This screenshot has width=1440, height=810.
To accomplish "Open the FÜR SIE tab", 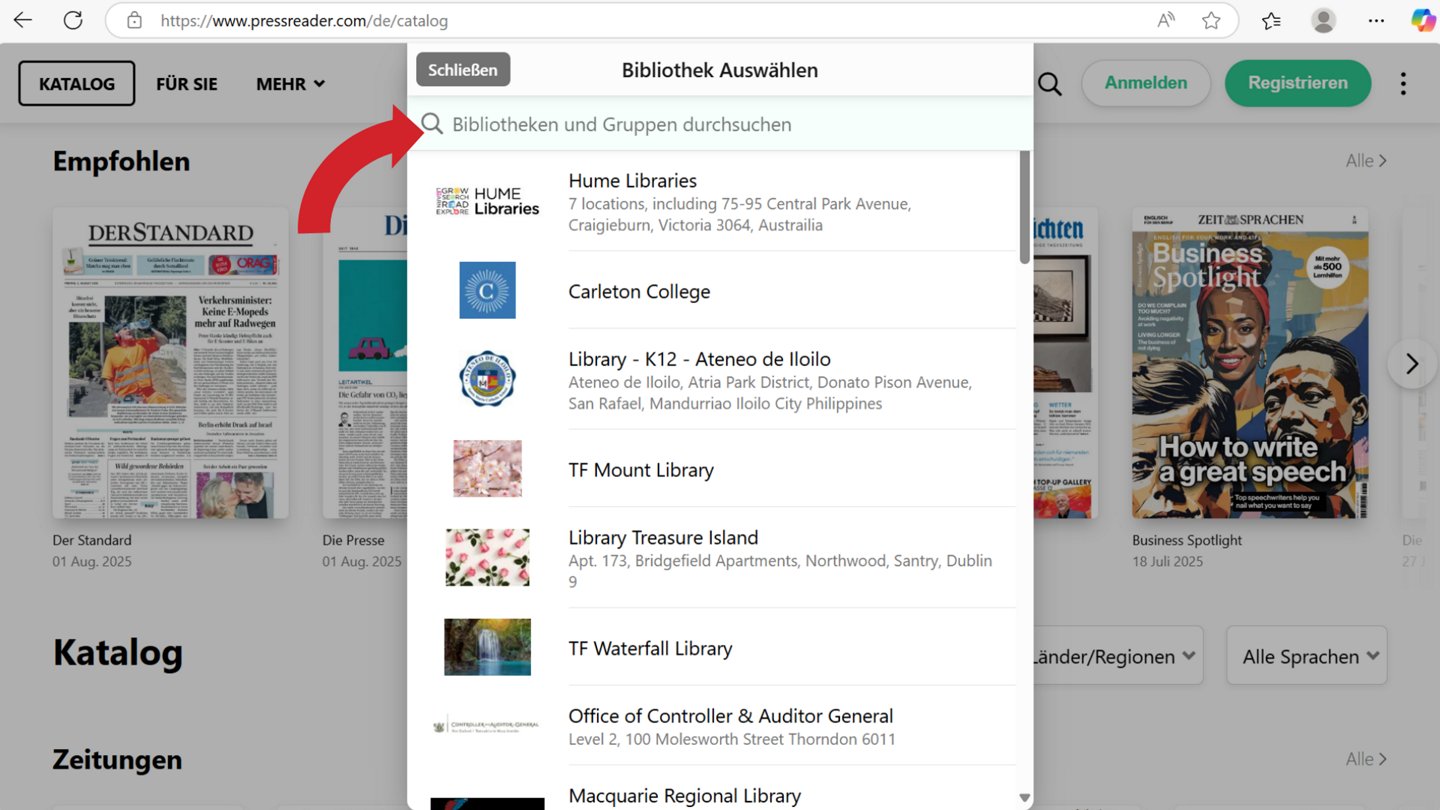I will (186, 84).
